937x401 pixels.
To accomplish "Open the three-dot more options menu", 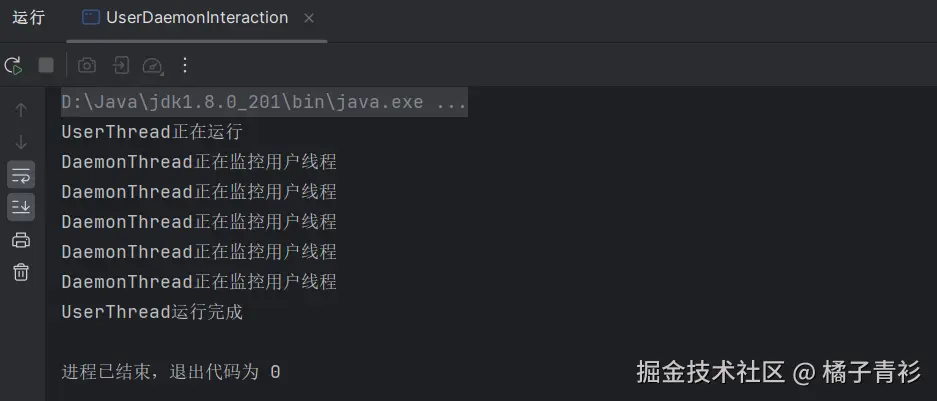I will pyautogui.click(x=184, y=66).
